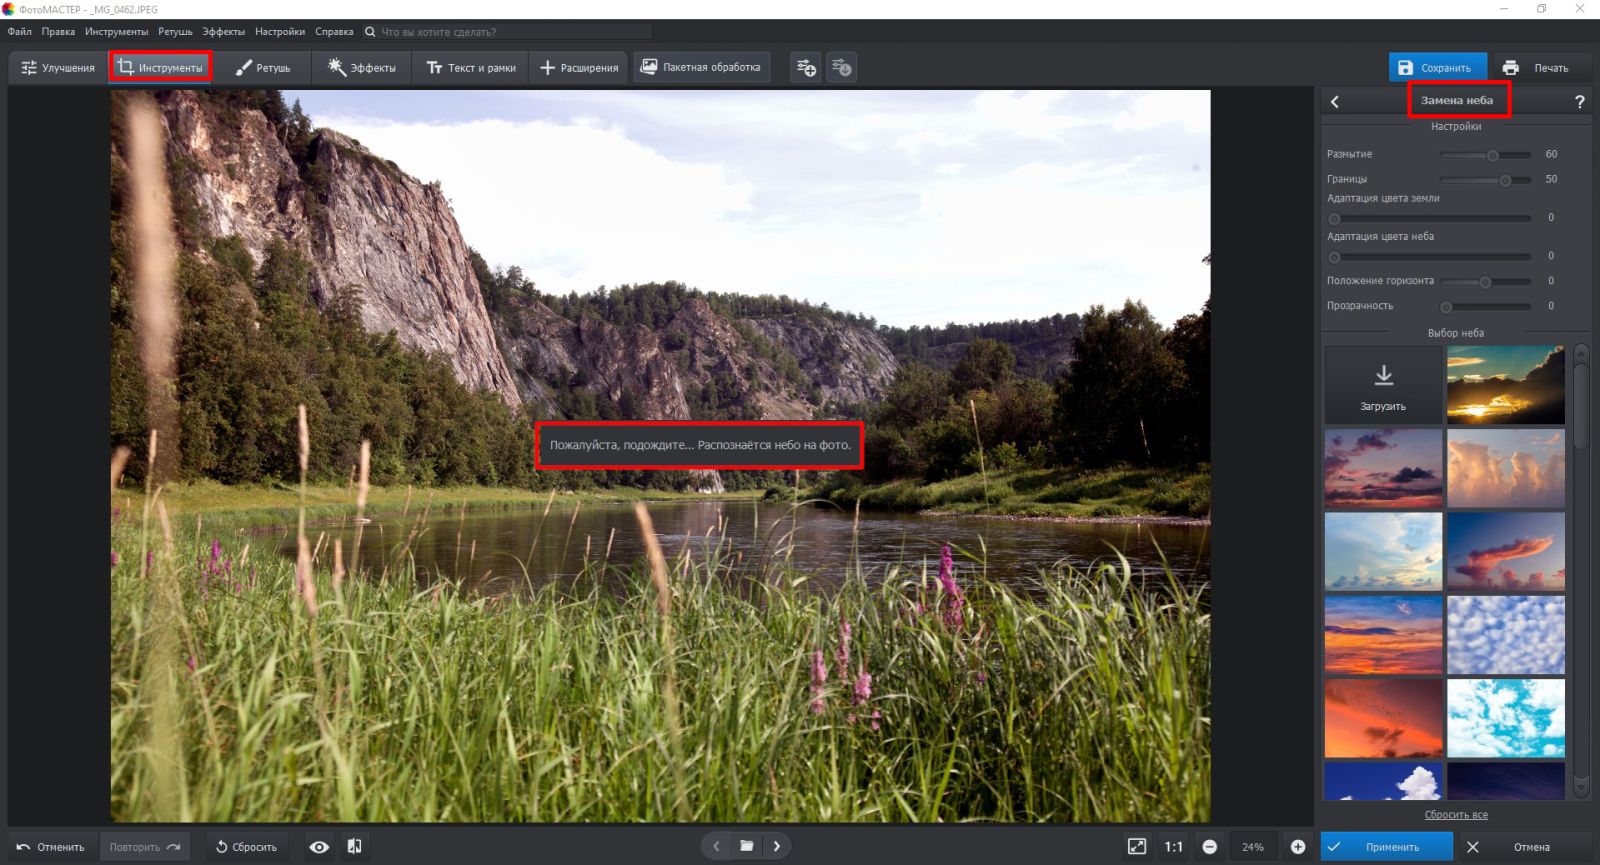Go back using the panel's left chevron
1600x865 pixels.
[1335, 101]
